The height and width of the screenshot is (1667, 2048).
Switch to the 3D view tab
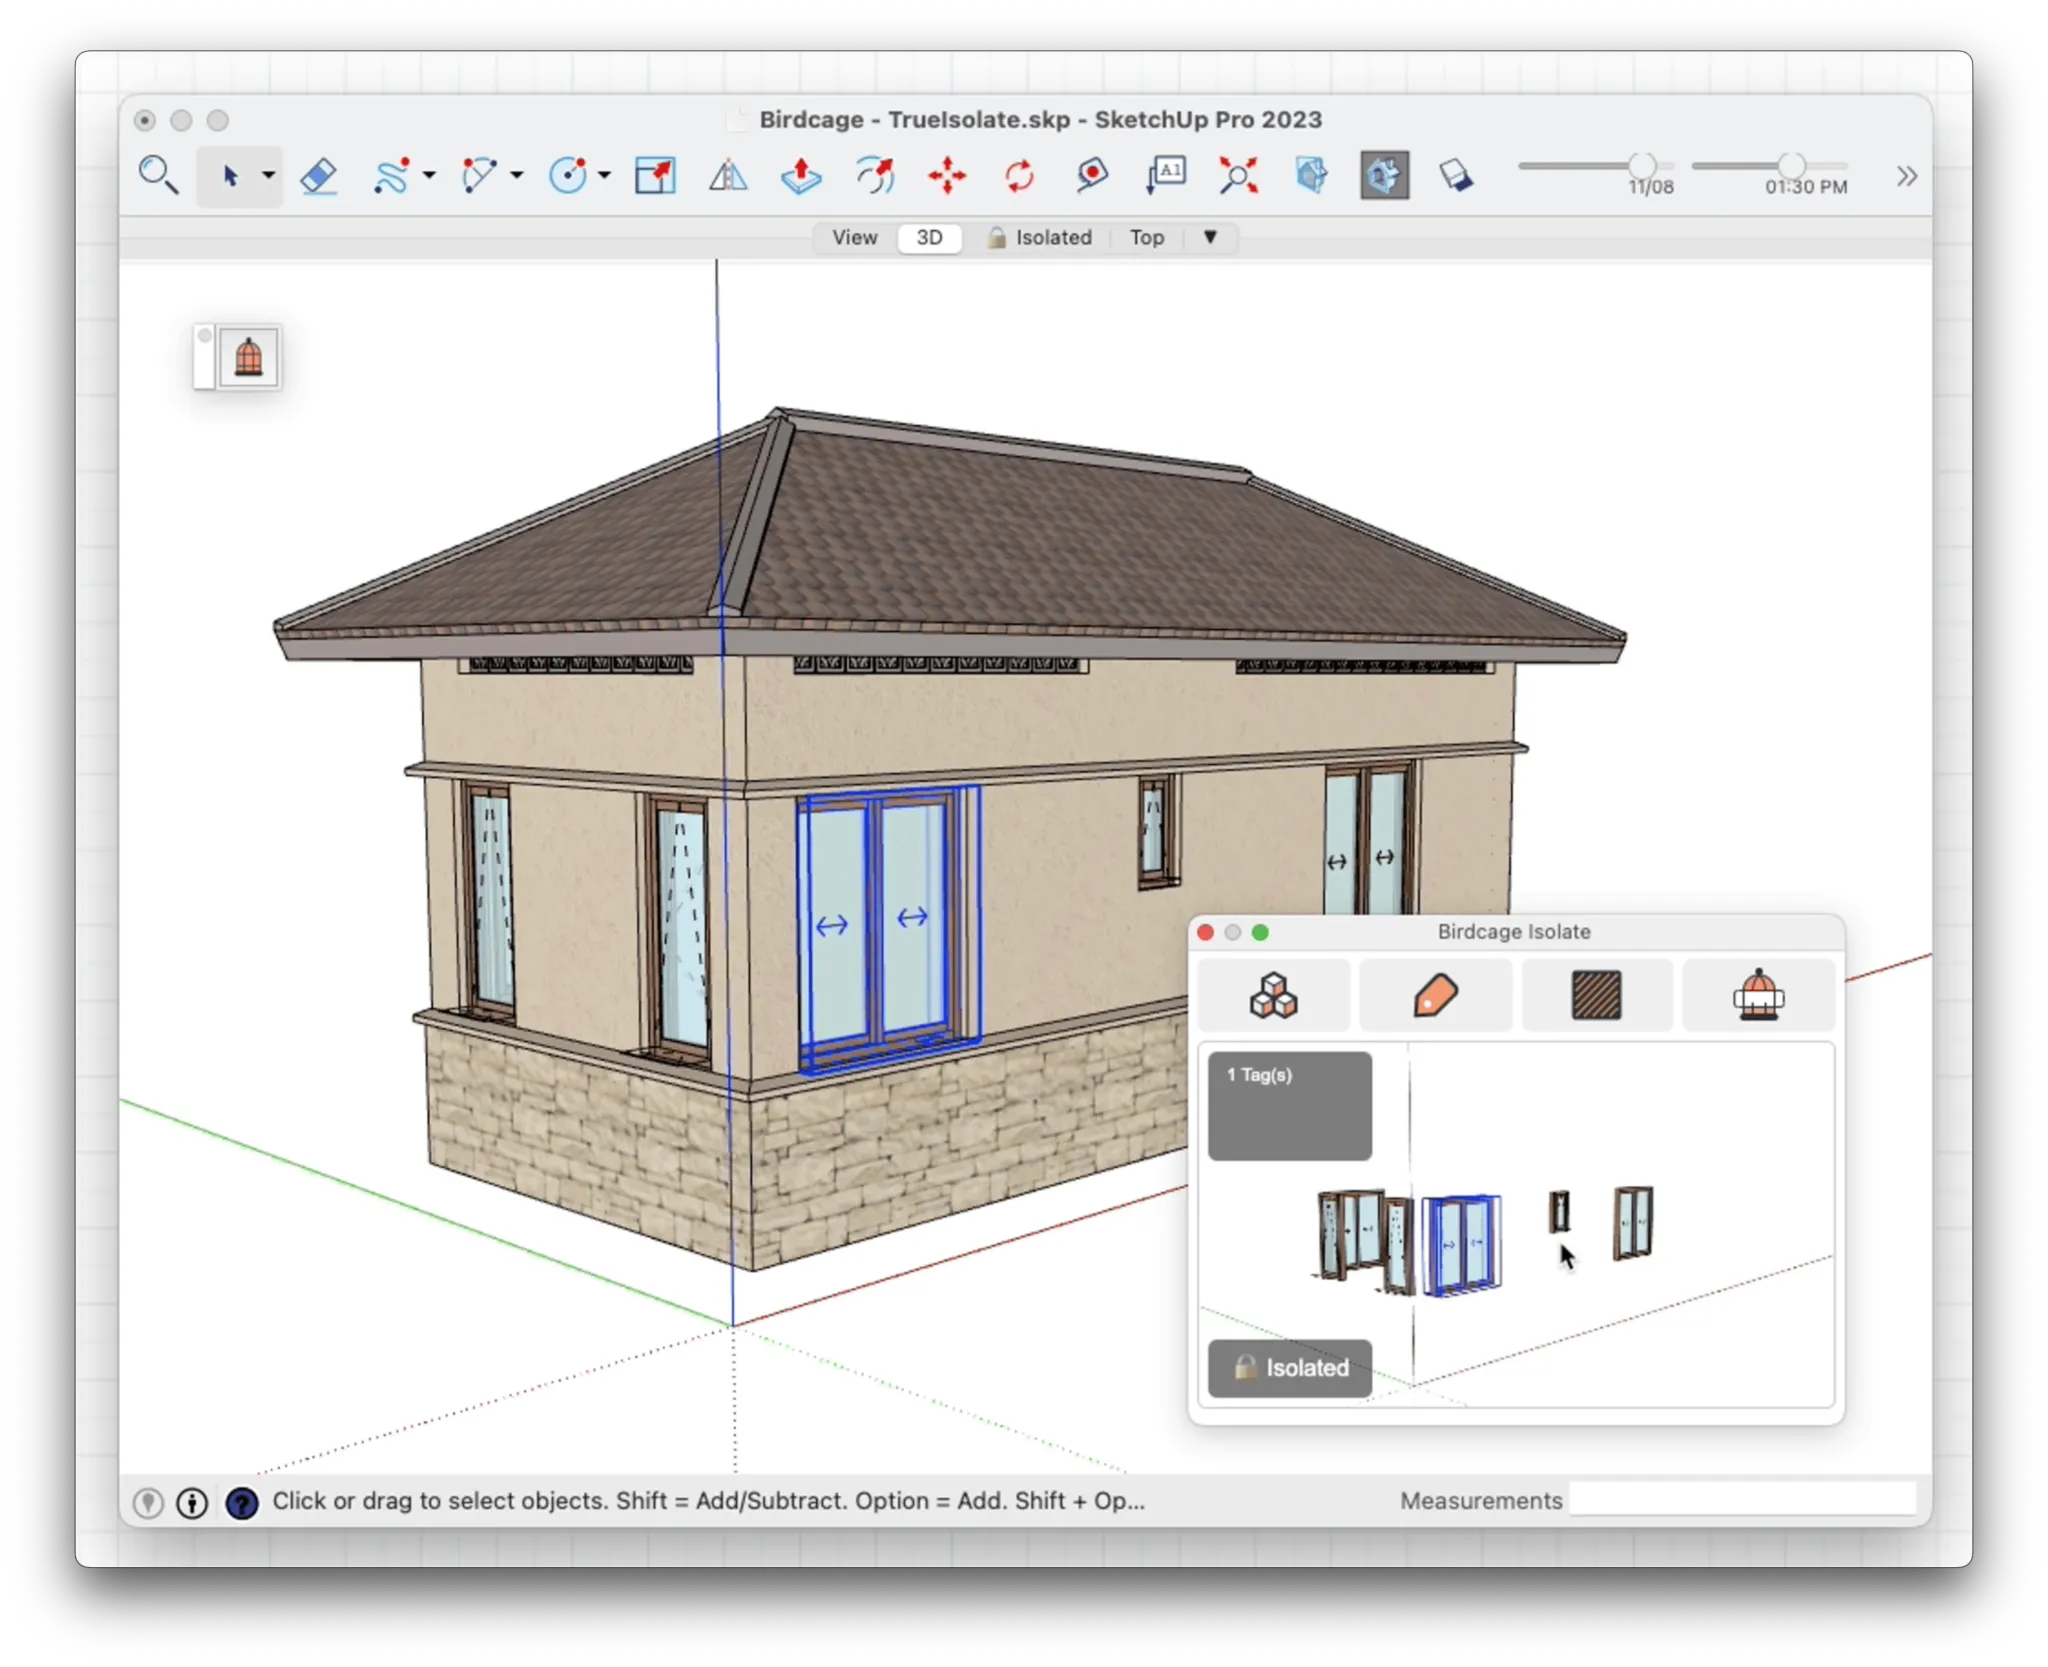point(929,238)
